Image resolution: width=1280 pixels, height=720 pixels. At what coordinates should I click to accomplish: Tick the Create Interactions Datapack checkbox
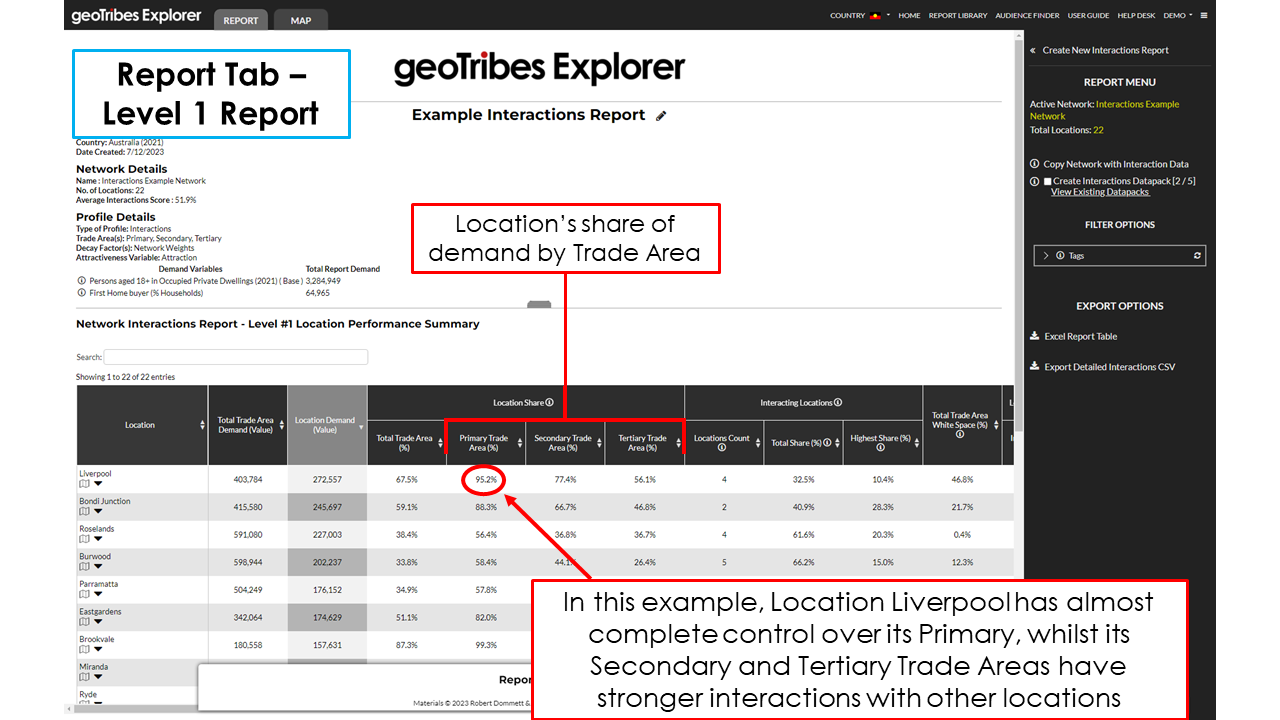(x=1047, y=182)
